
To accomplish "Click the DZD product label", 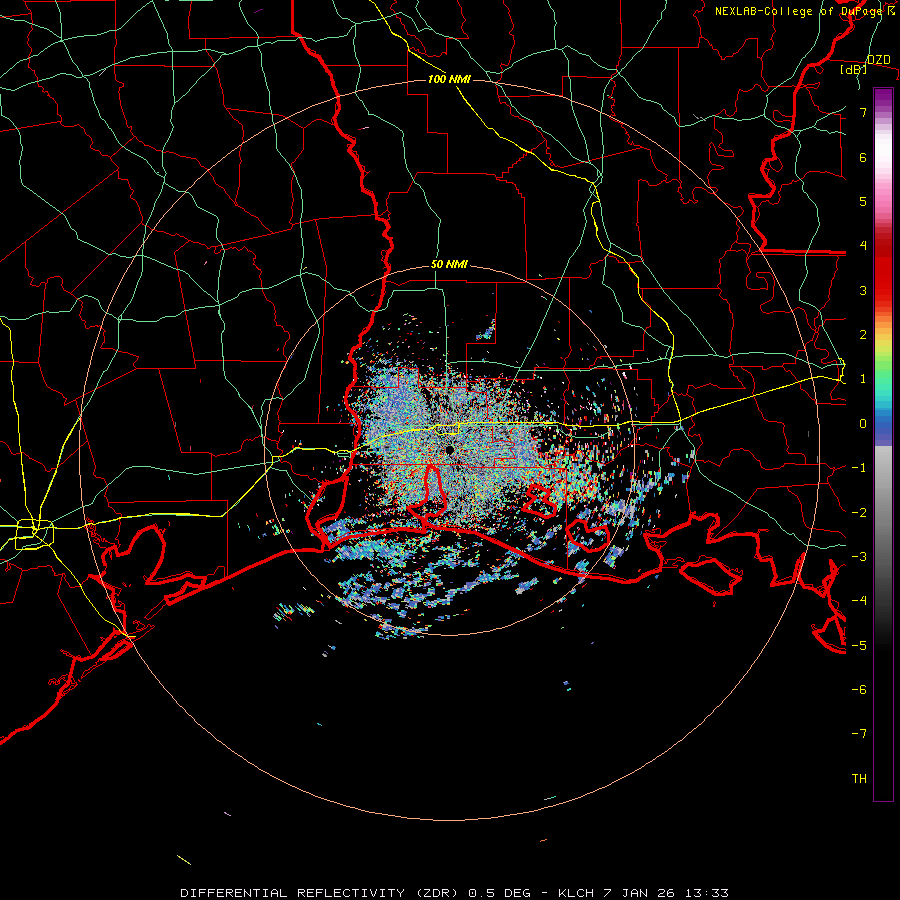I will 878,60.
